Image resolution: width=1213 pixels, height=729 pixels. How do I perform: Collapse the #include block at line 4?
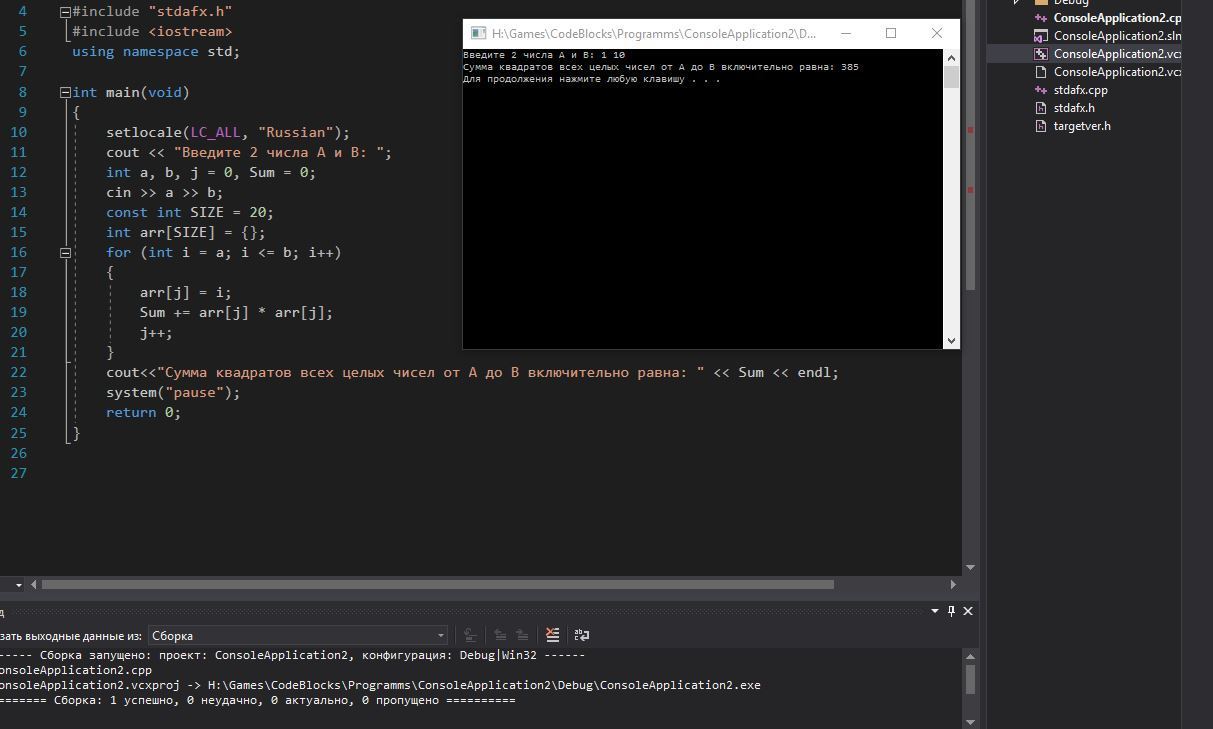pos(65,12)
